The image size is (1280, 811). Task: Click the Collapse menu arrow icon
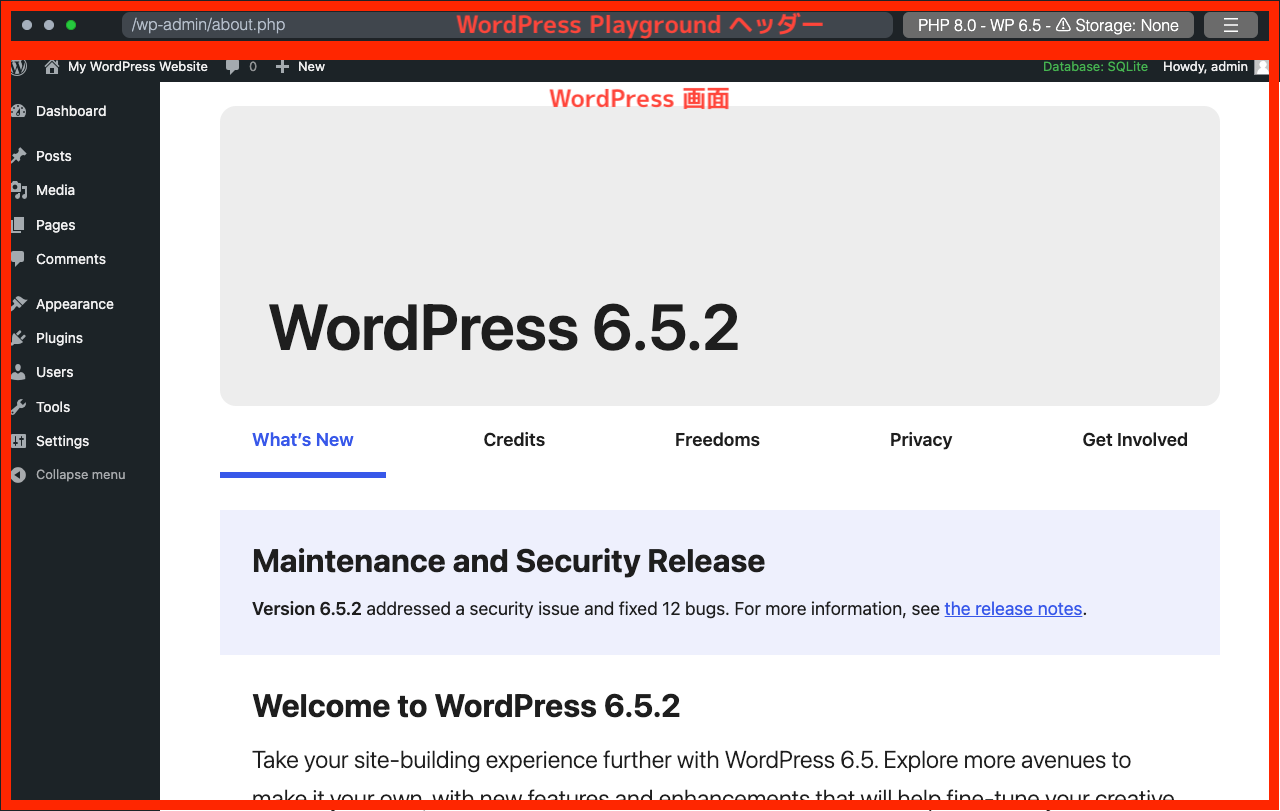click(x=18, y=475)
